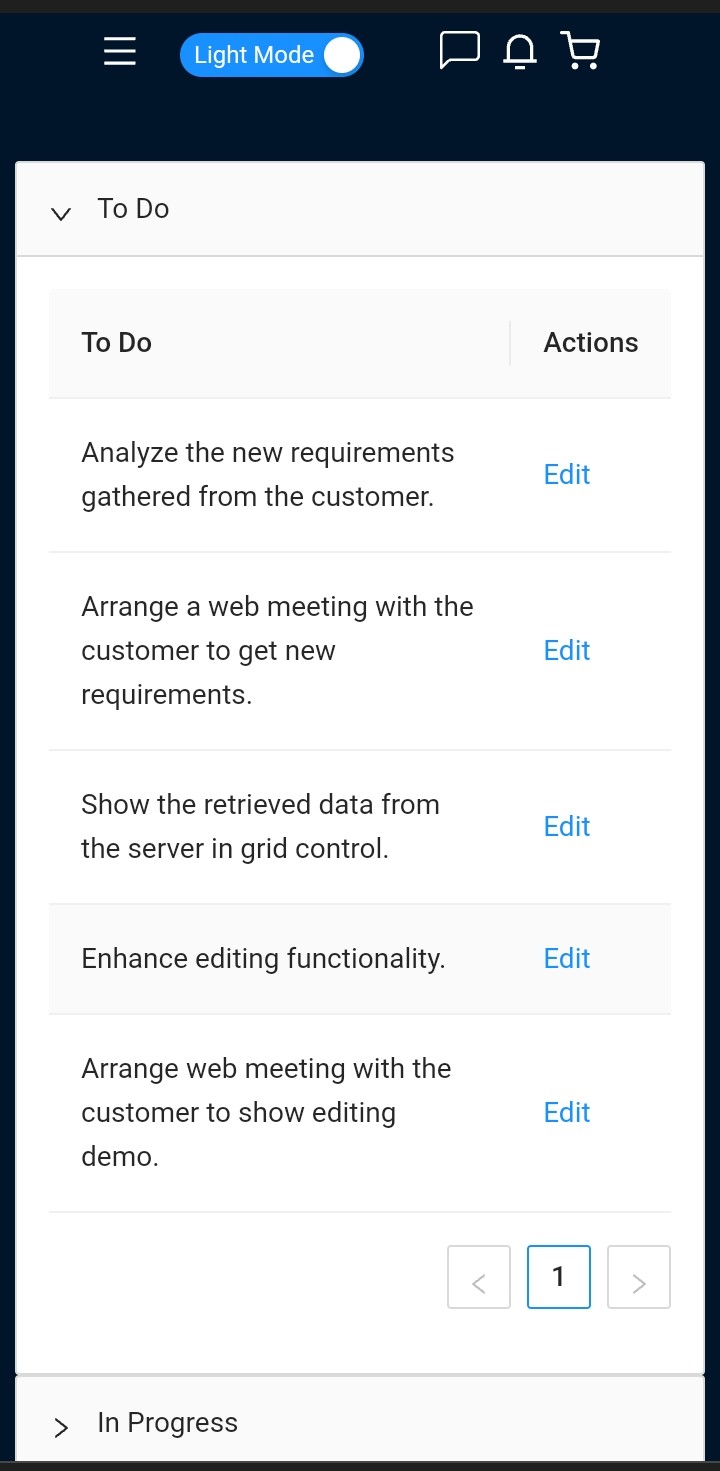Select the Enhance editing functionality row

pos(360,959)
